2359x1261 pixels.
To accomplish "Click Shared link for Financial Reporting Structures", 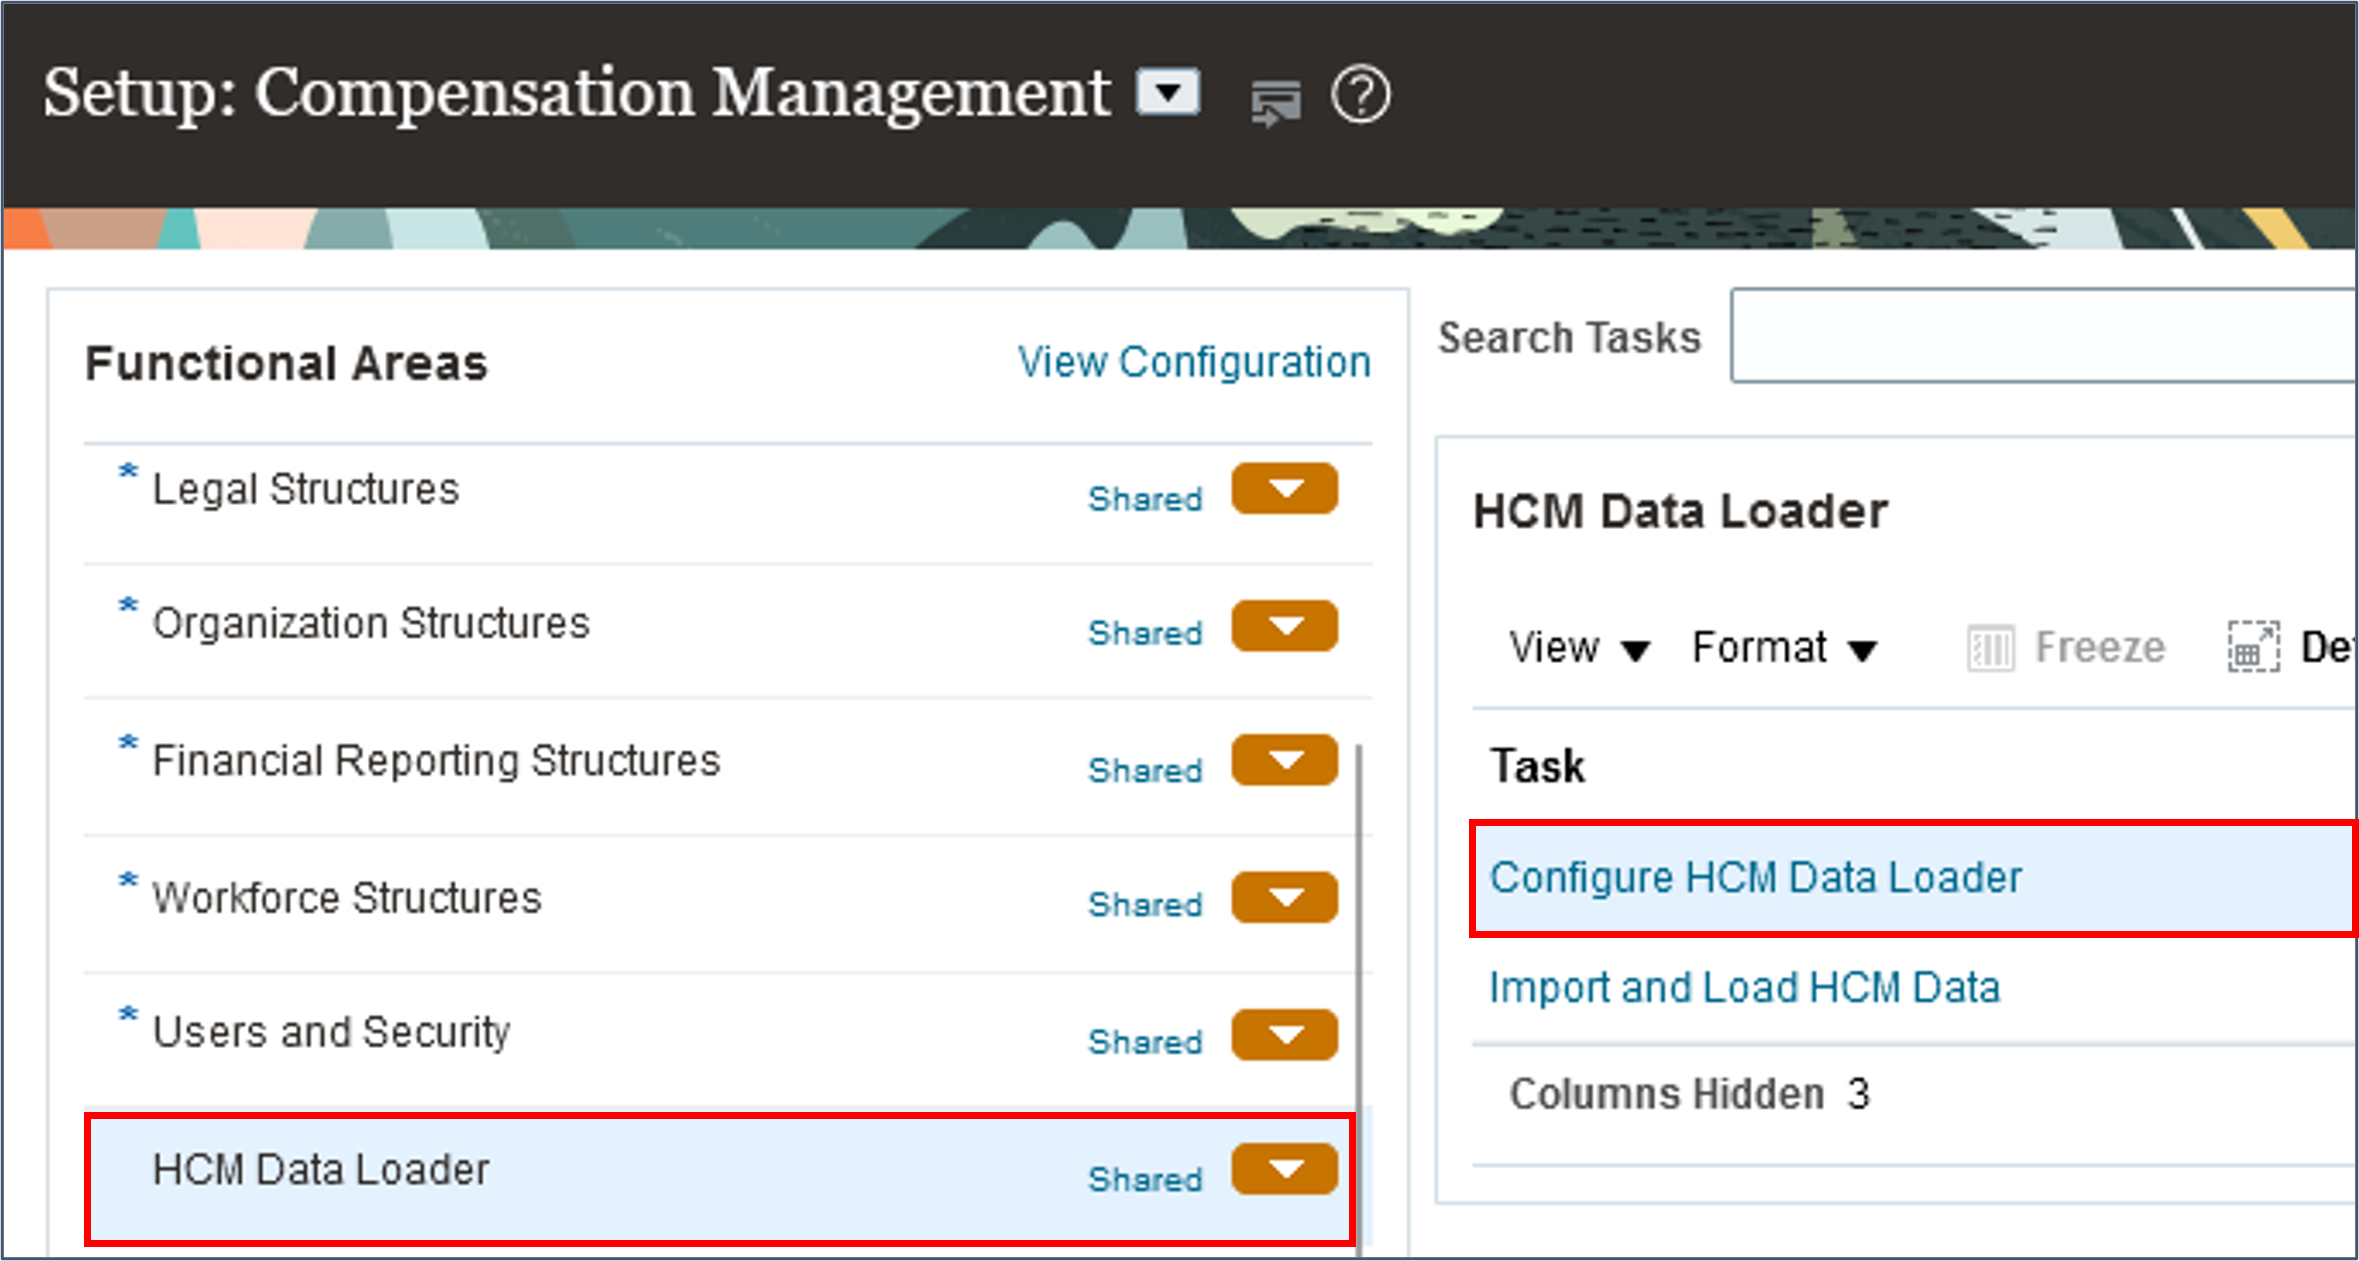I will tap(1145, 770).
